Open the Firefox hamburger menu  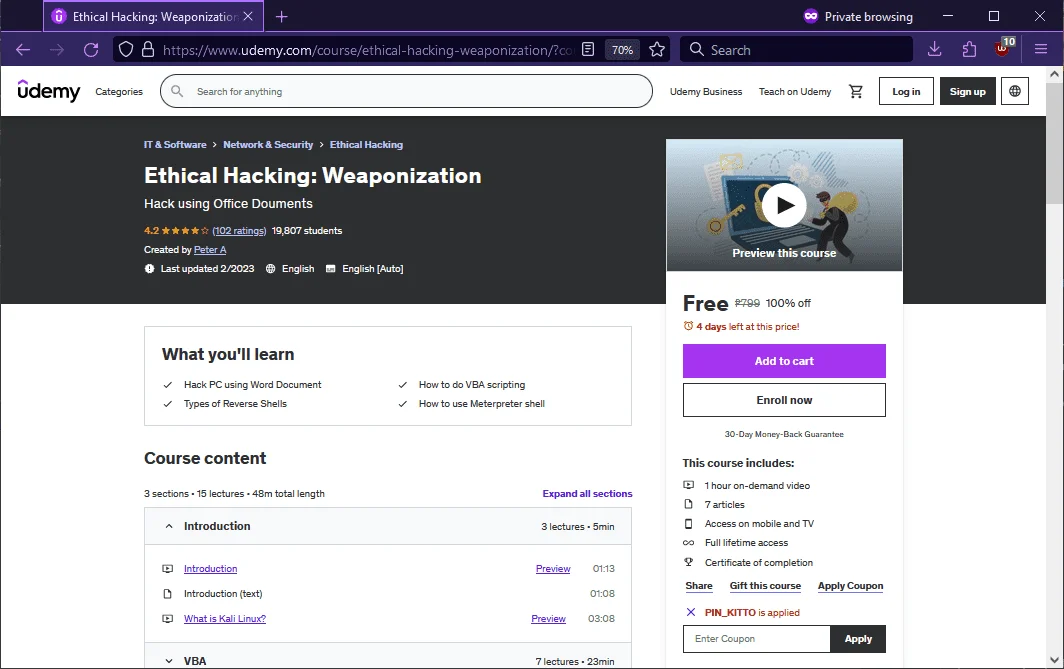1041,50
